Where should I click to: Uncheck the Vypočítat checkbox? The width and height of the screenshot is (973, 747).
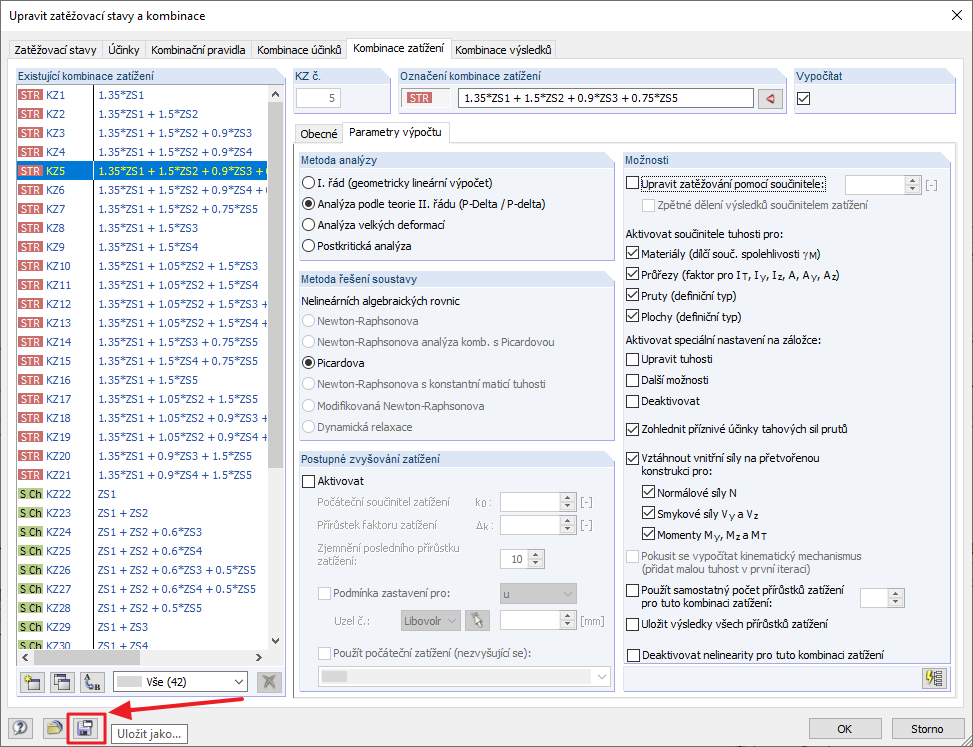click(x=804, y=98)
